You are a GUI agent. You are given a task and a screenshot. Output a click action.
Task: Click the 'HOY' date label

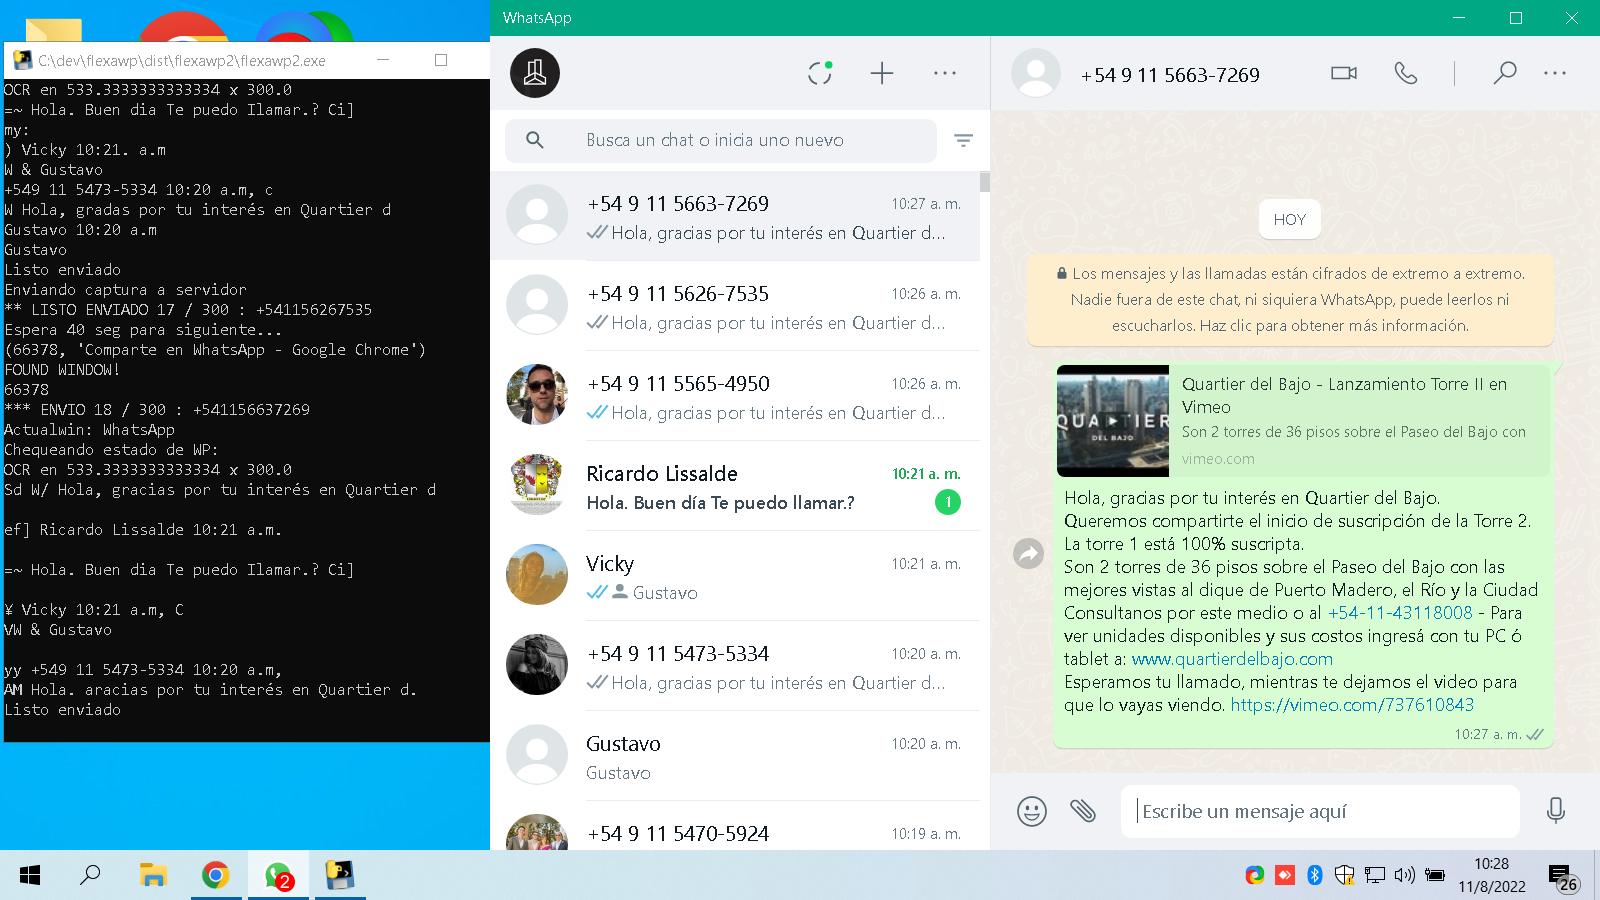1290,220
